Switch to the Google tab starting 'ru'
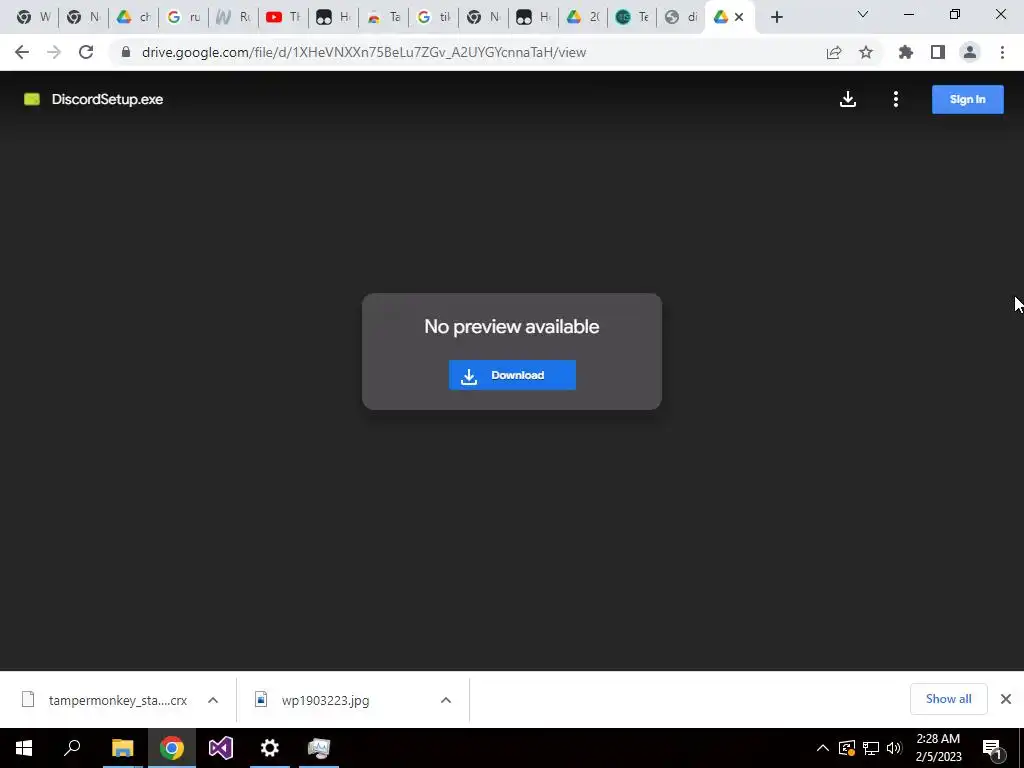1024x768 pixels. tap(184, 17)
